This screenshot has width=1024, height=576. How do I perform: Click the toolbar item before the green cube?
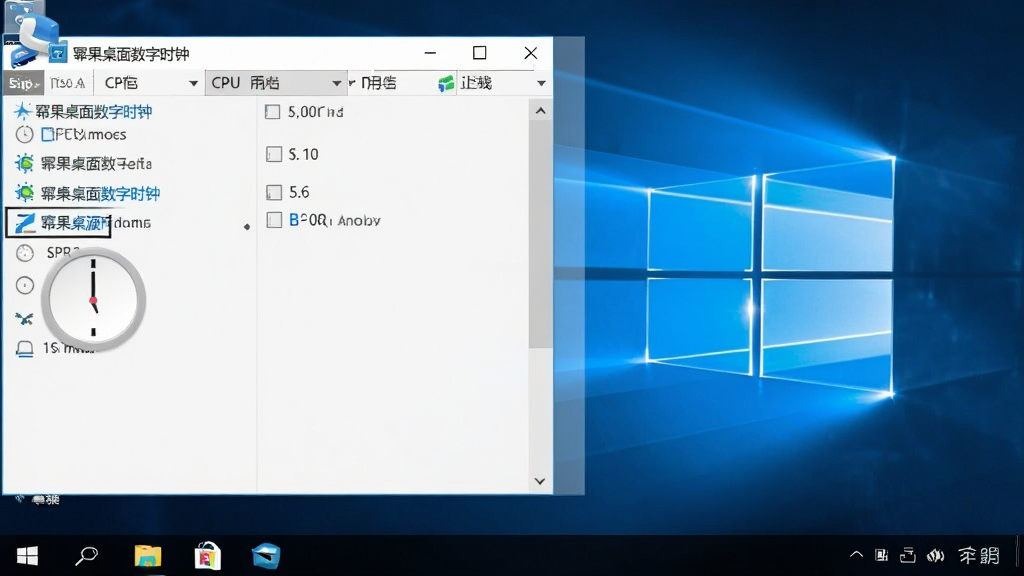[379, 83]
